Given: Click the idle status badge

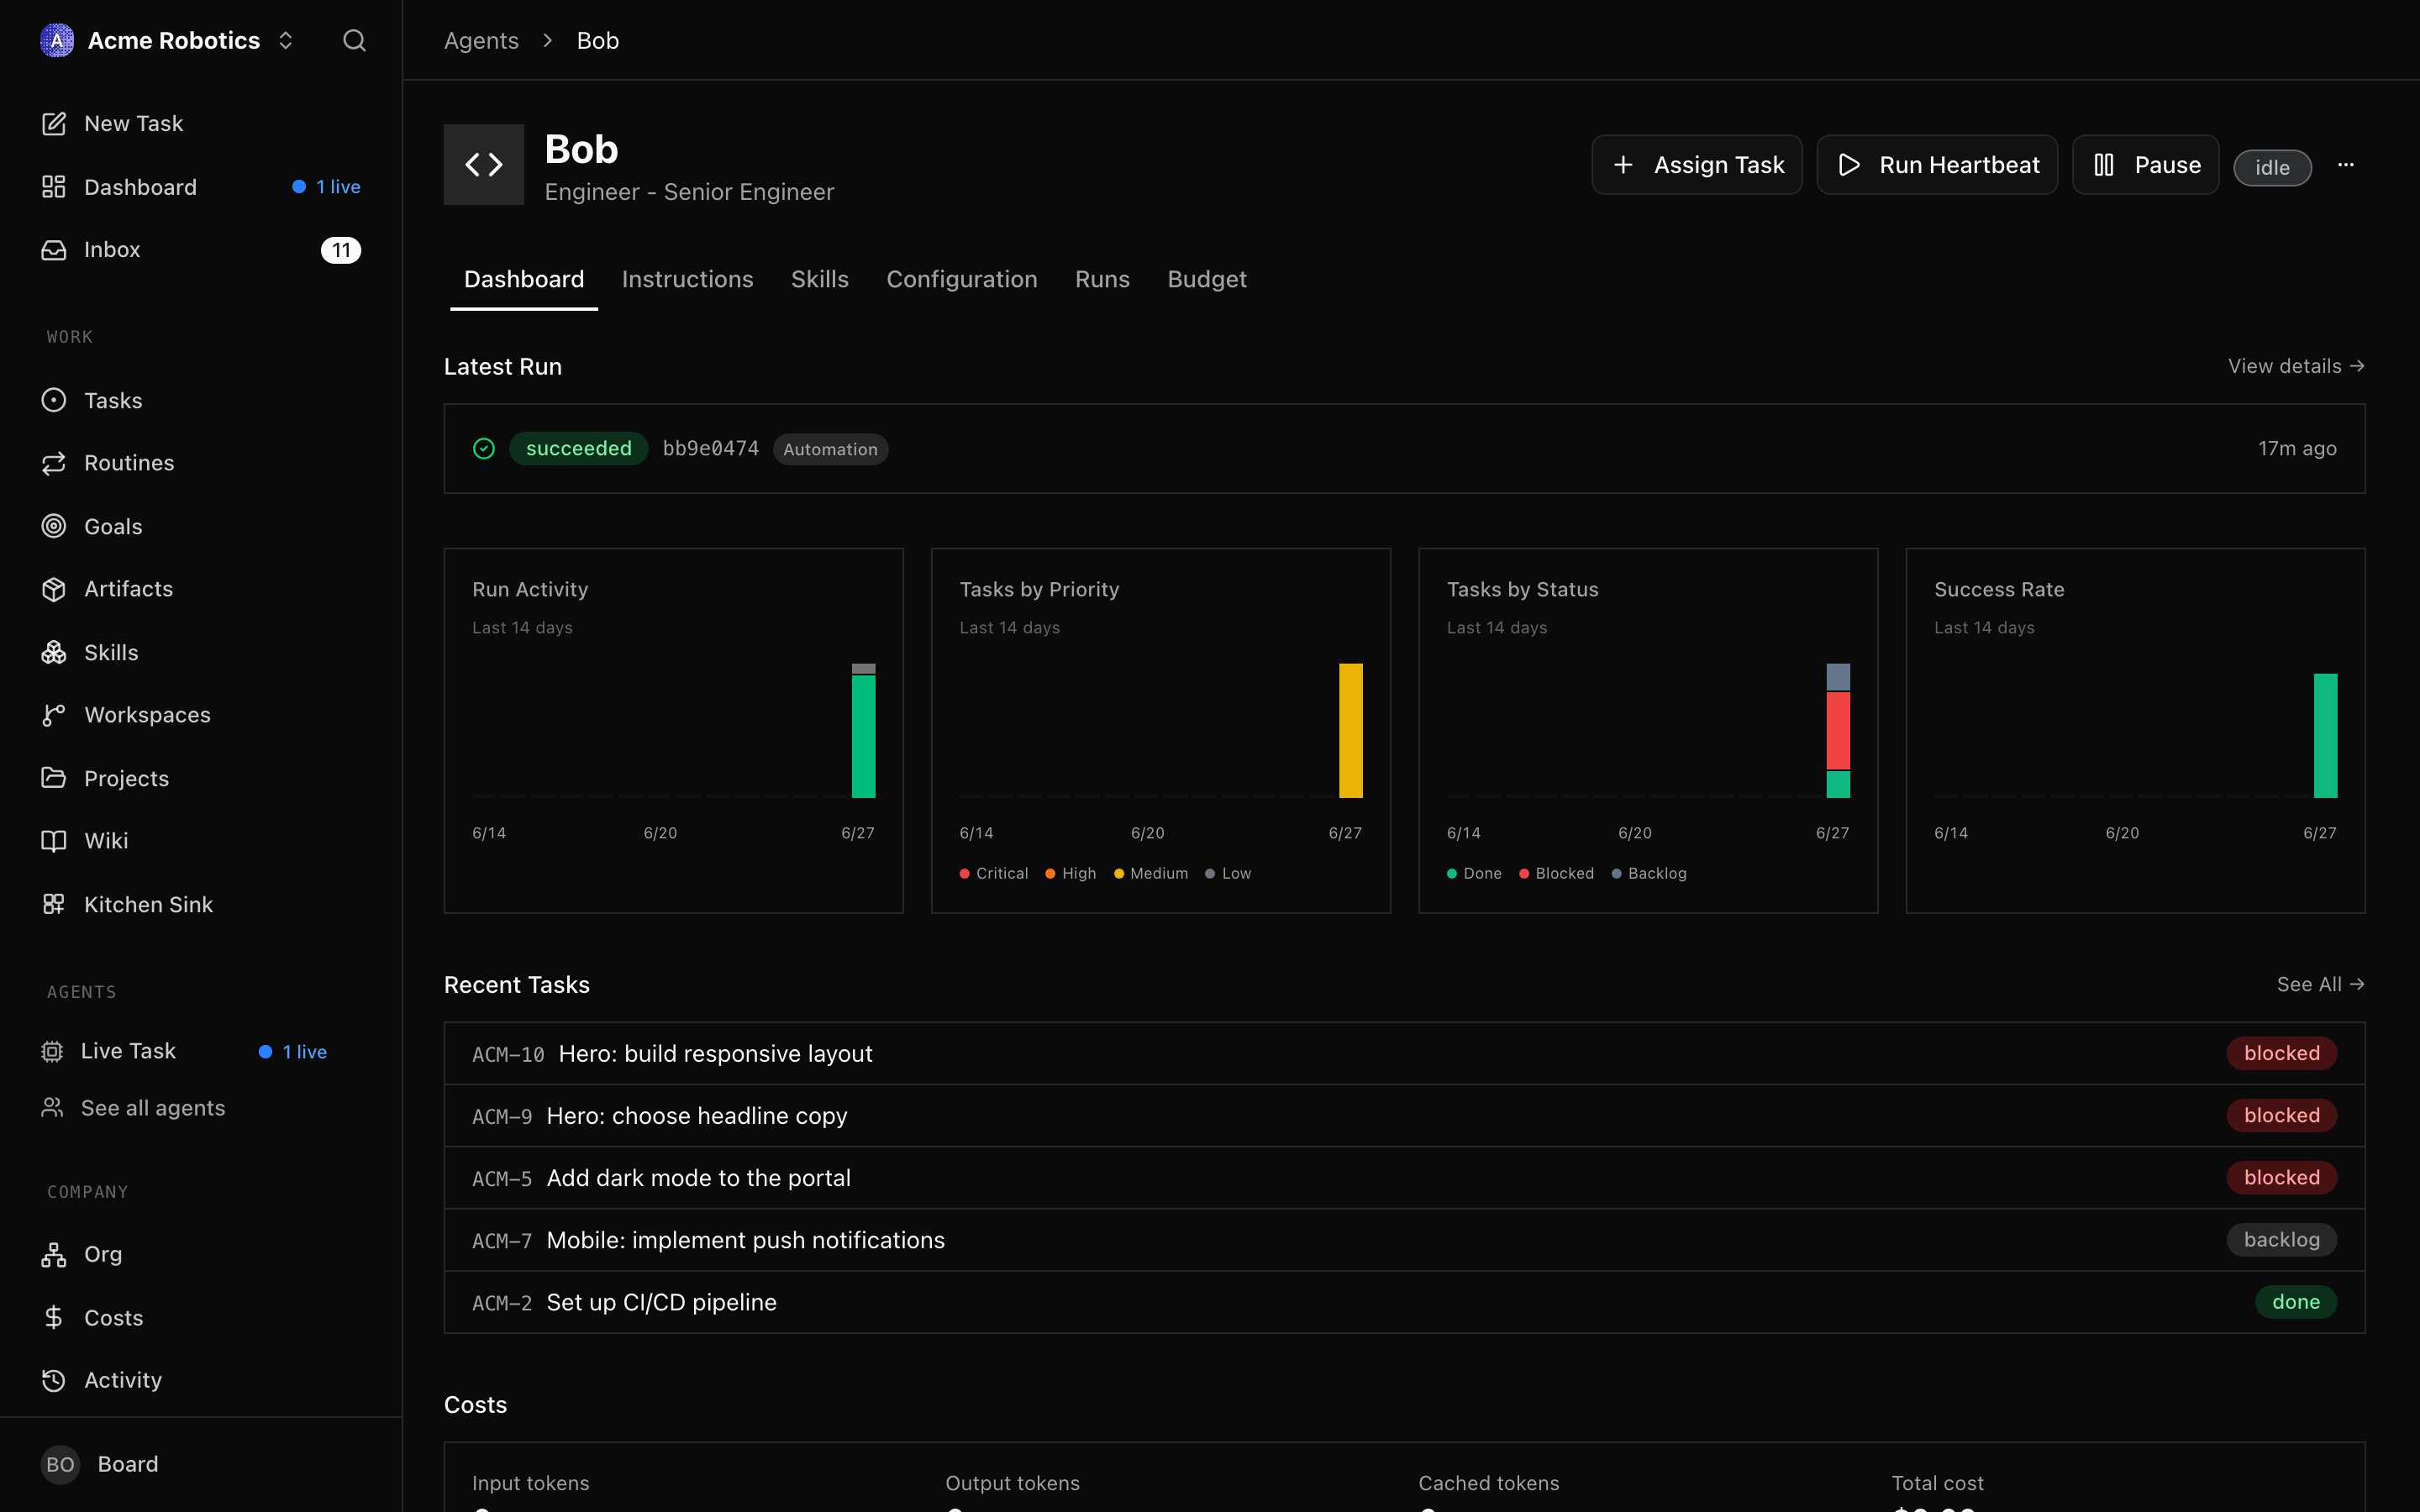Looking at the screenshot, I should [2273, 167].
